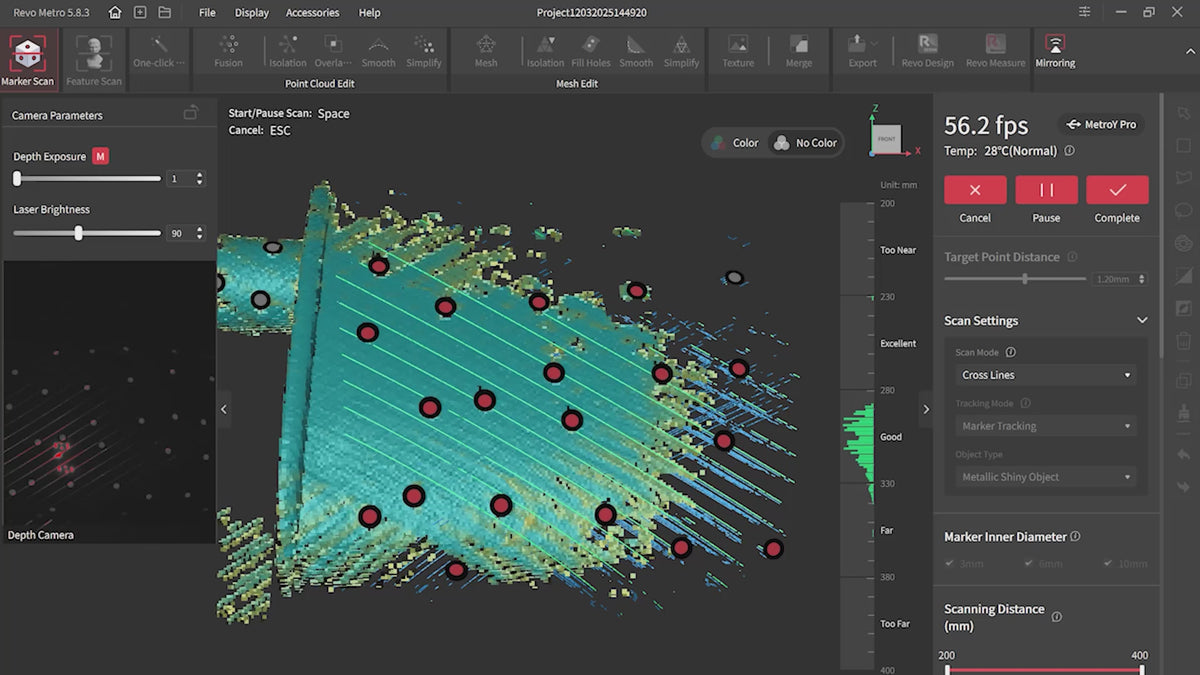The height and width of the screenshot is (675, 1200).
Task: Click the open folder icon in title bar
Action: pos(164,12)
